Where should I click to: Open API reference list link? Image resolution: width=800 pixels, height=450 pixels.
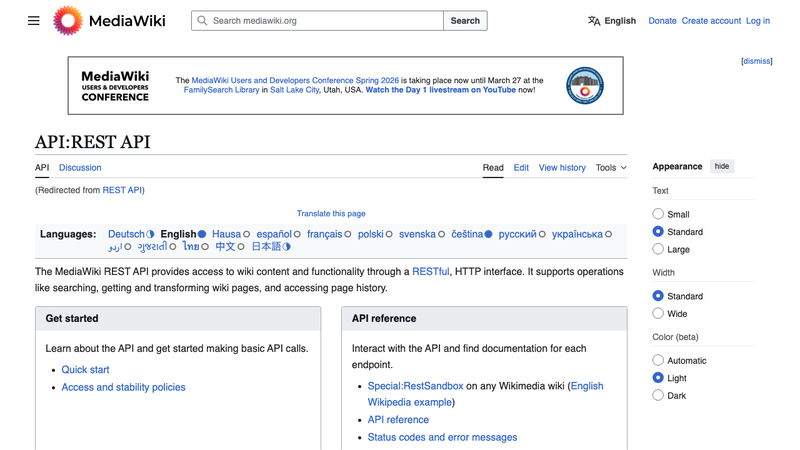(x=398, y=420)
